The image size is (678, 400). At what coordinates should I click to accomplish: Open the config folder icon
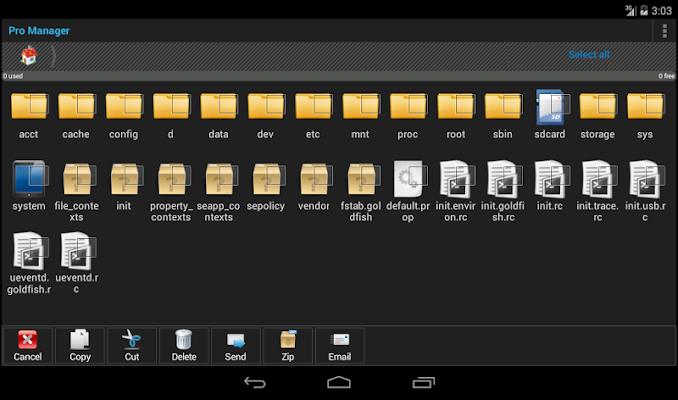pos(124,106)
